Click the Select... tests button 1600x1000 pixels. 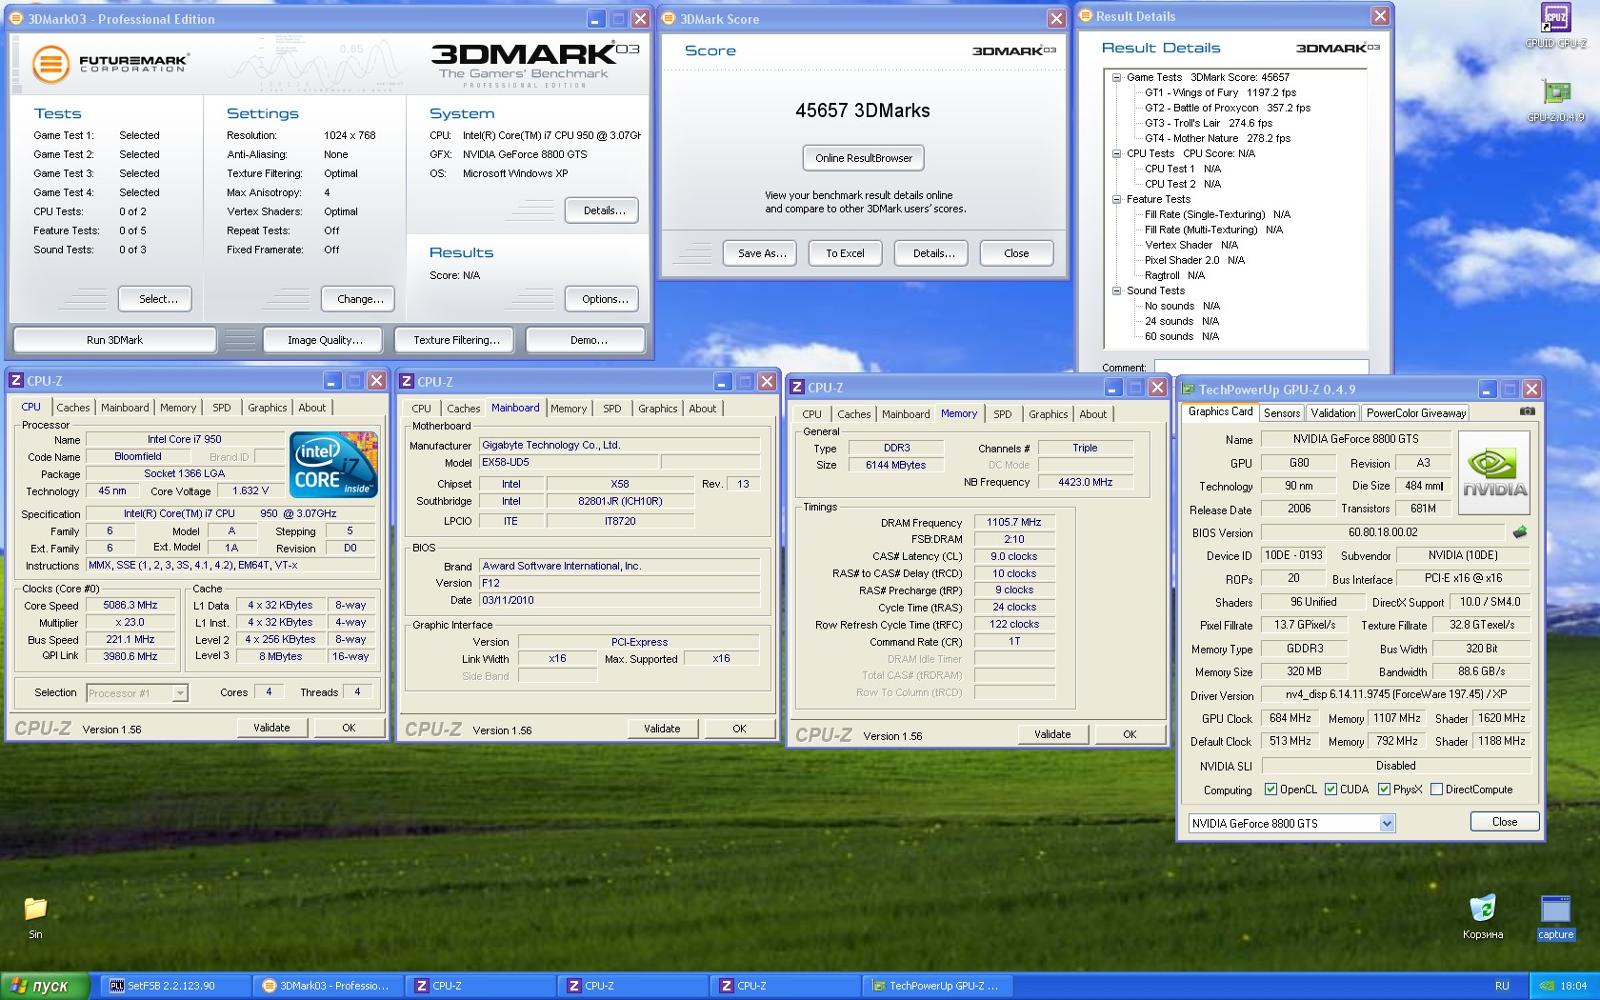(x=156, y=299)
